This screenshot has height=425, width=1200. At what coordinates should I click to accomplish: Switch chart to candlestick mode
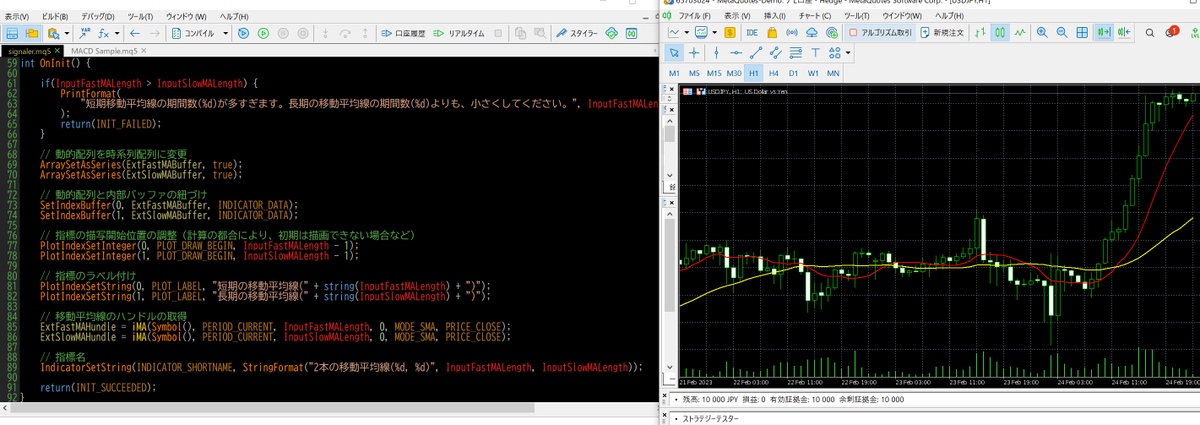coord(1000,33)
